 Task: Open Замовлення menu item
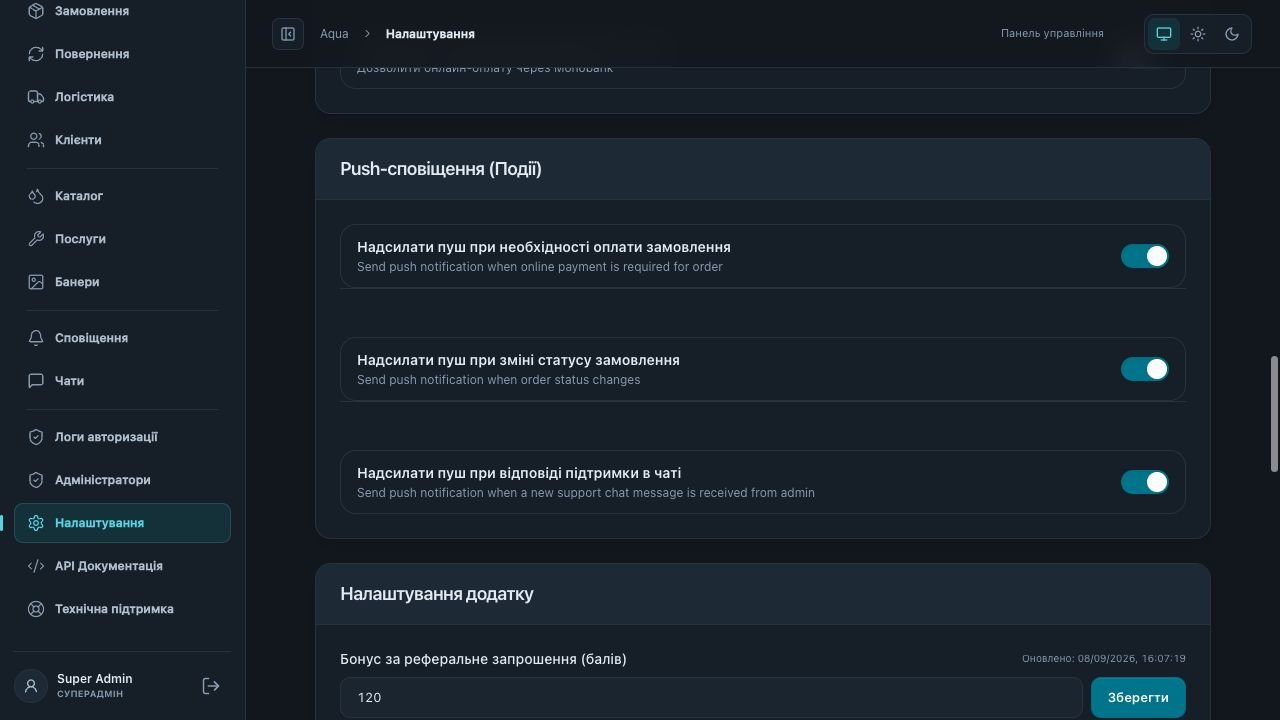tap(122, 11)
